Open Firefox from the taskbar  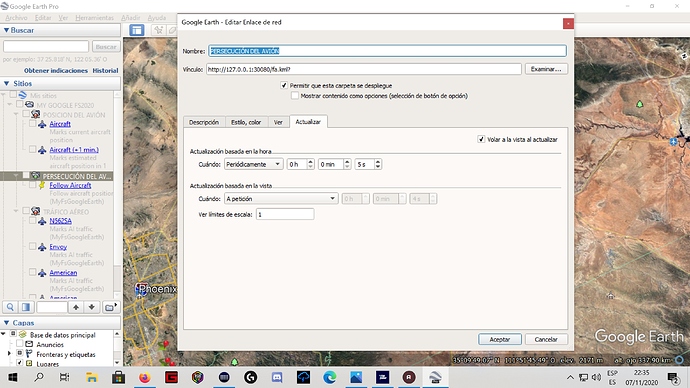click(144, 377)
